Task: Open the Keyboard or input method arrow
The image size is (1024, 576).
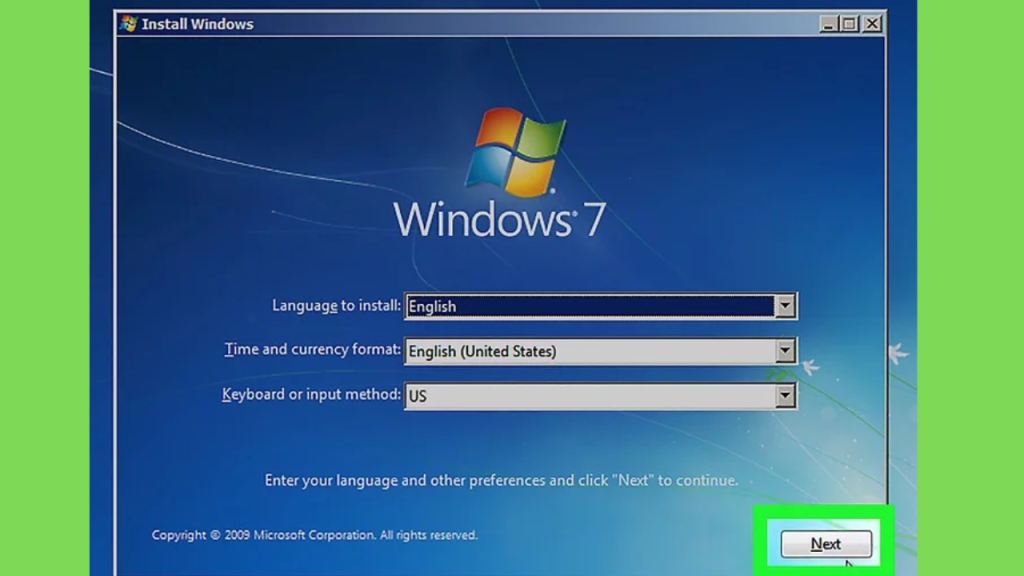Action: [785, 396]
